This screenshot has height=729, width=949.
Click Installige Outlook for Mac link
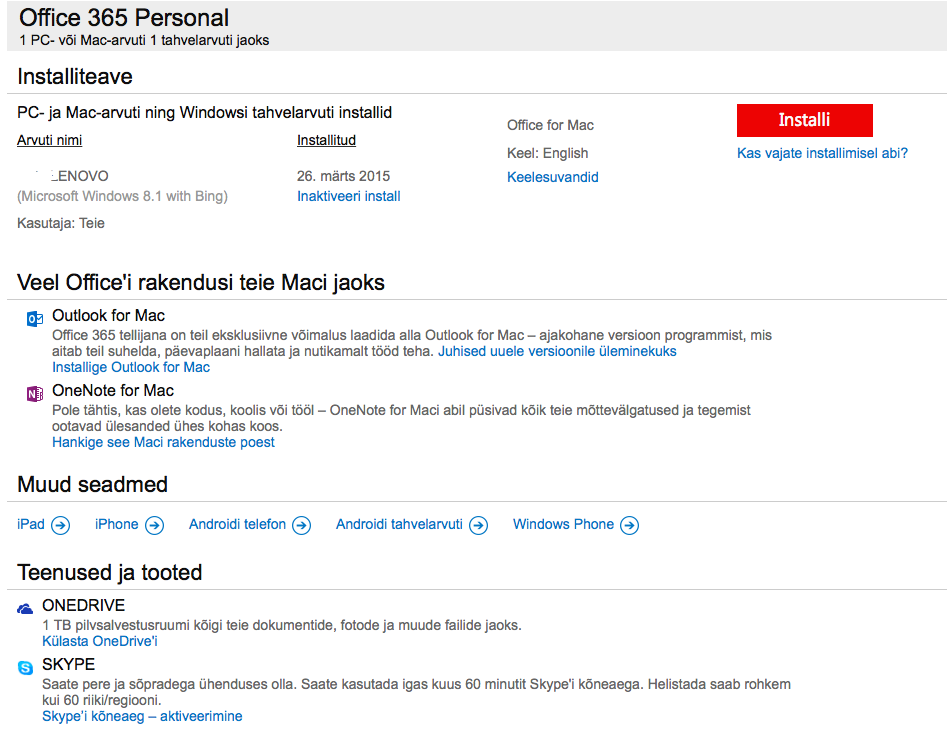point(131,367)
